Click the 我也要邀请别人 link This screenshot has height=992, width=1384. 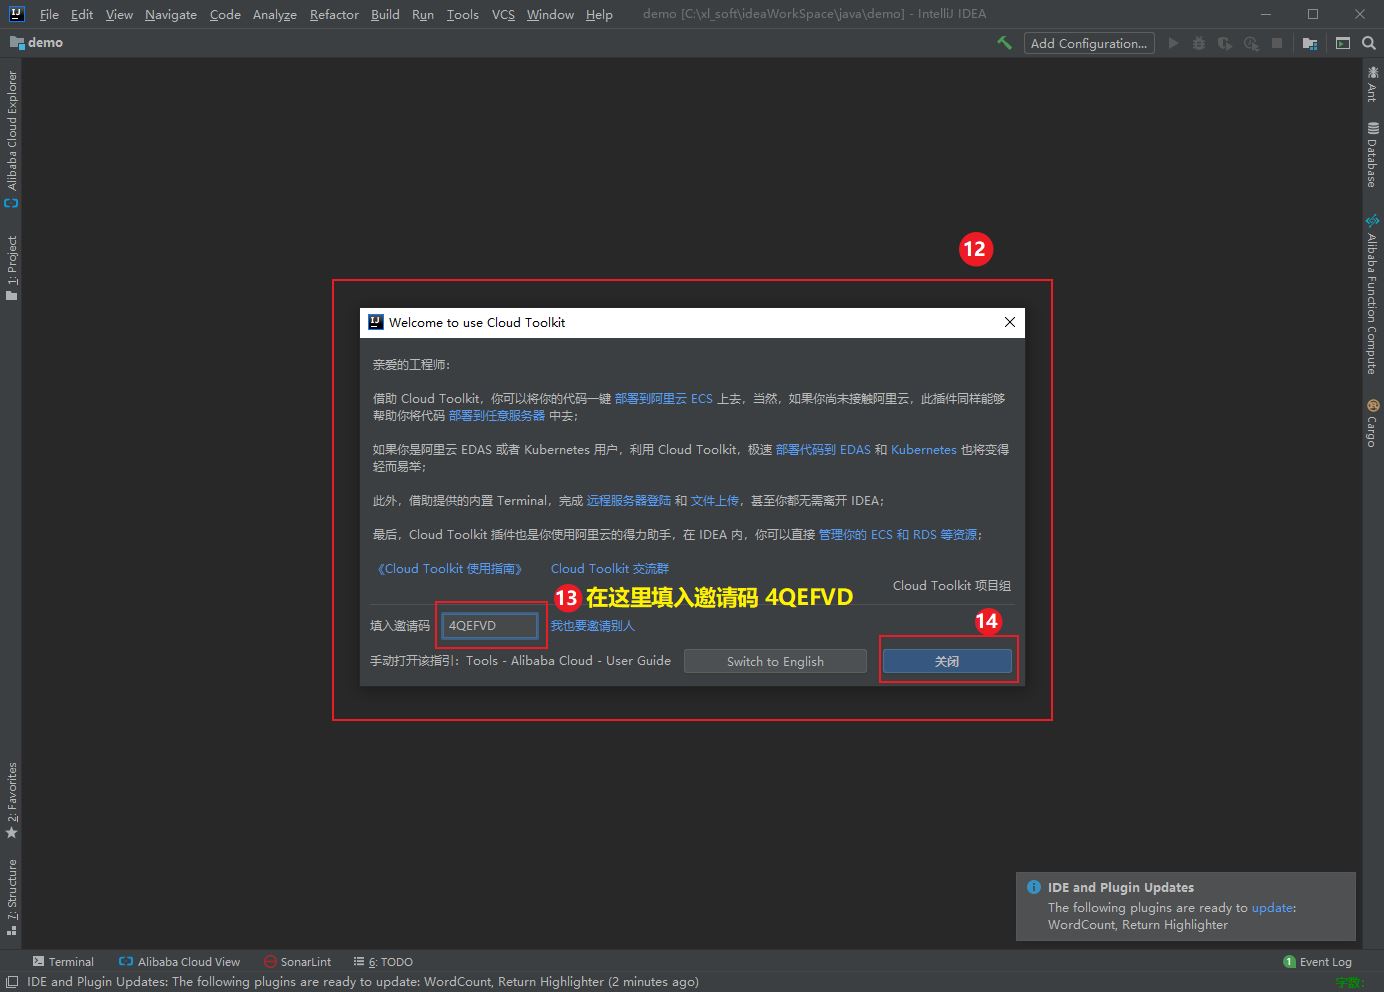coord(593,626)
